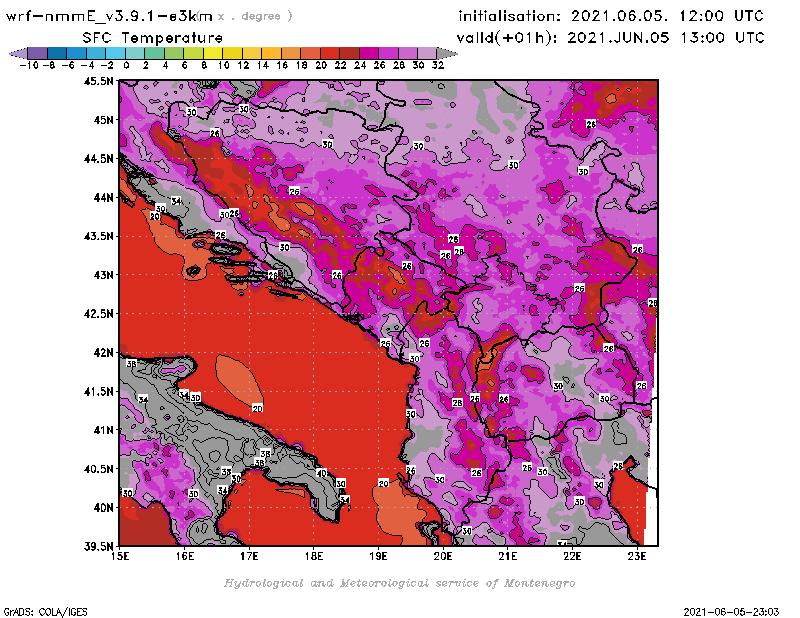The image size is (800, 618).
Task: Click the valid(+01h) forecast time line
Action: (x=610, y=38)
